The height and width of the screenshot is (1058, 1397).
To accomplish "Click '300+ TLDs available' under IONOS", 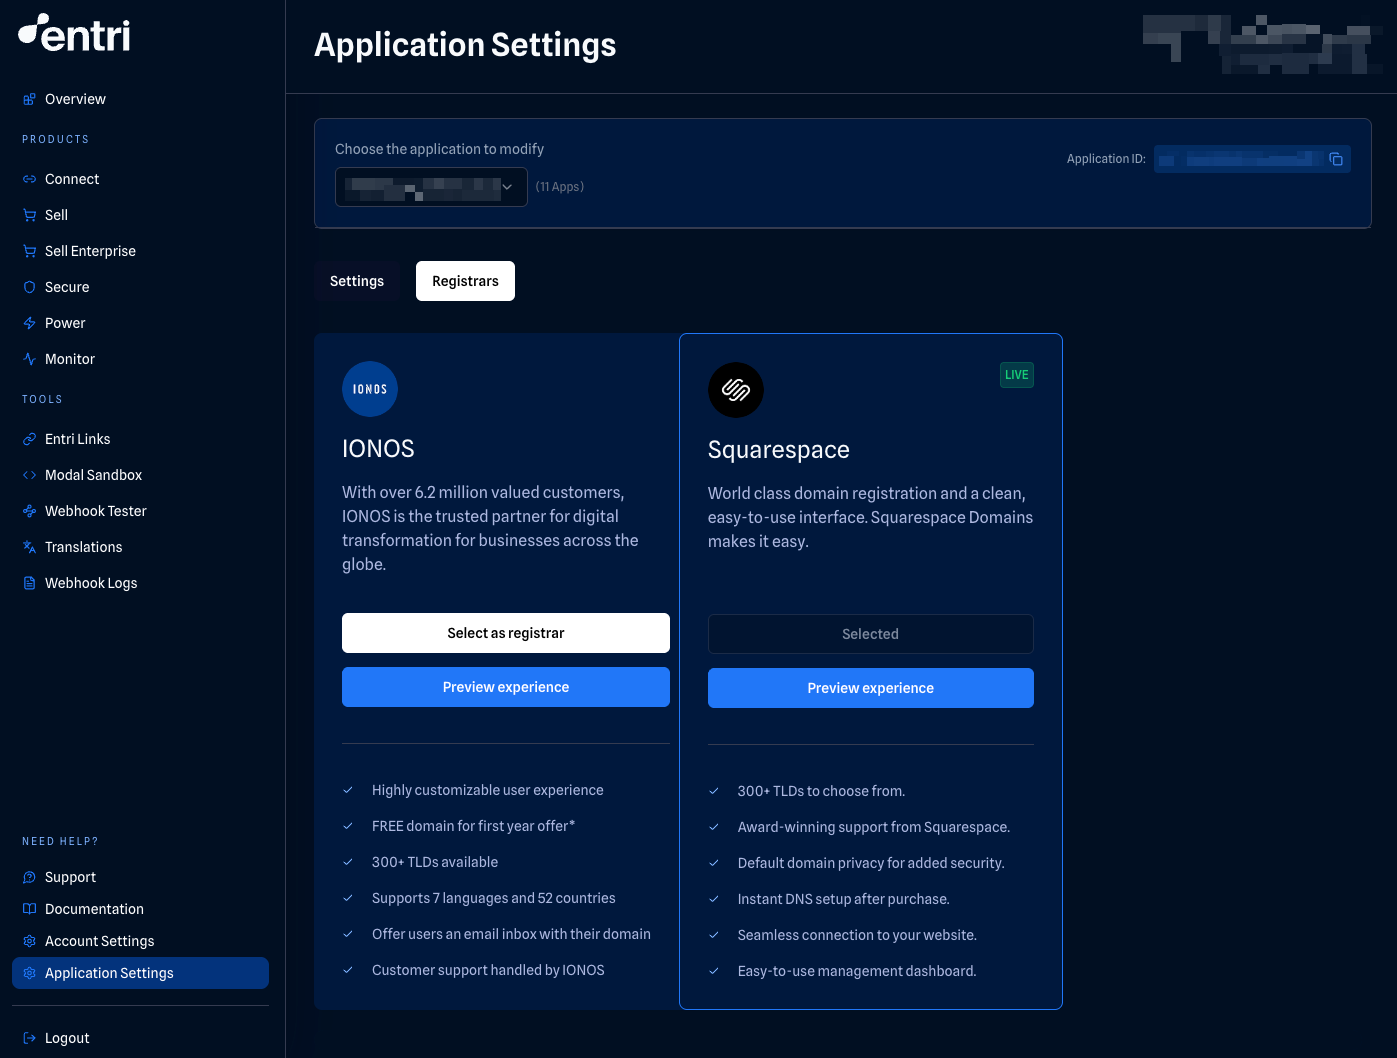I will pos(435,862).
